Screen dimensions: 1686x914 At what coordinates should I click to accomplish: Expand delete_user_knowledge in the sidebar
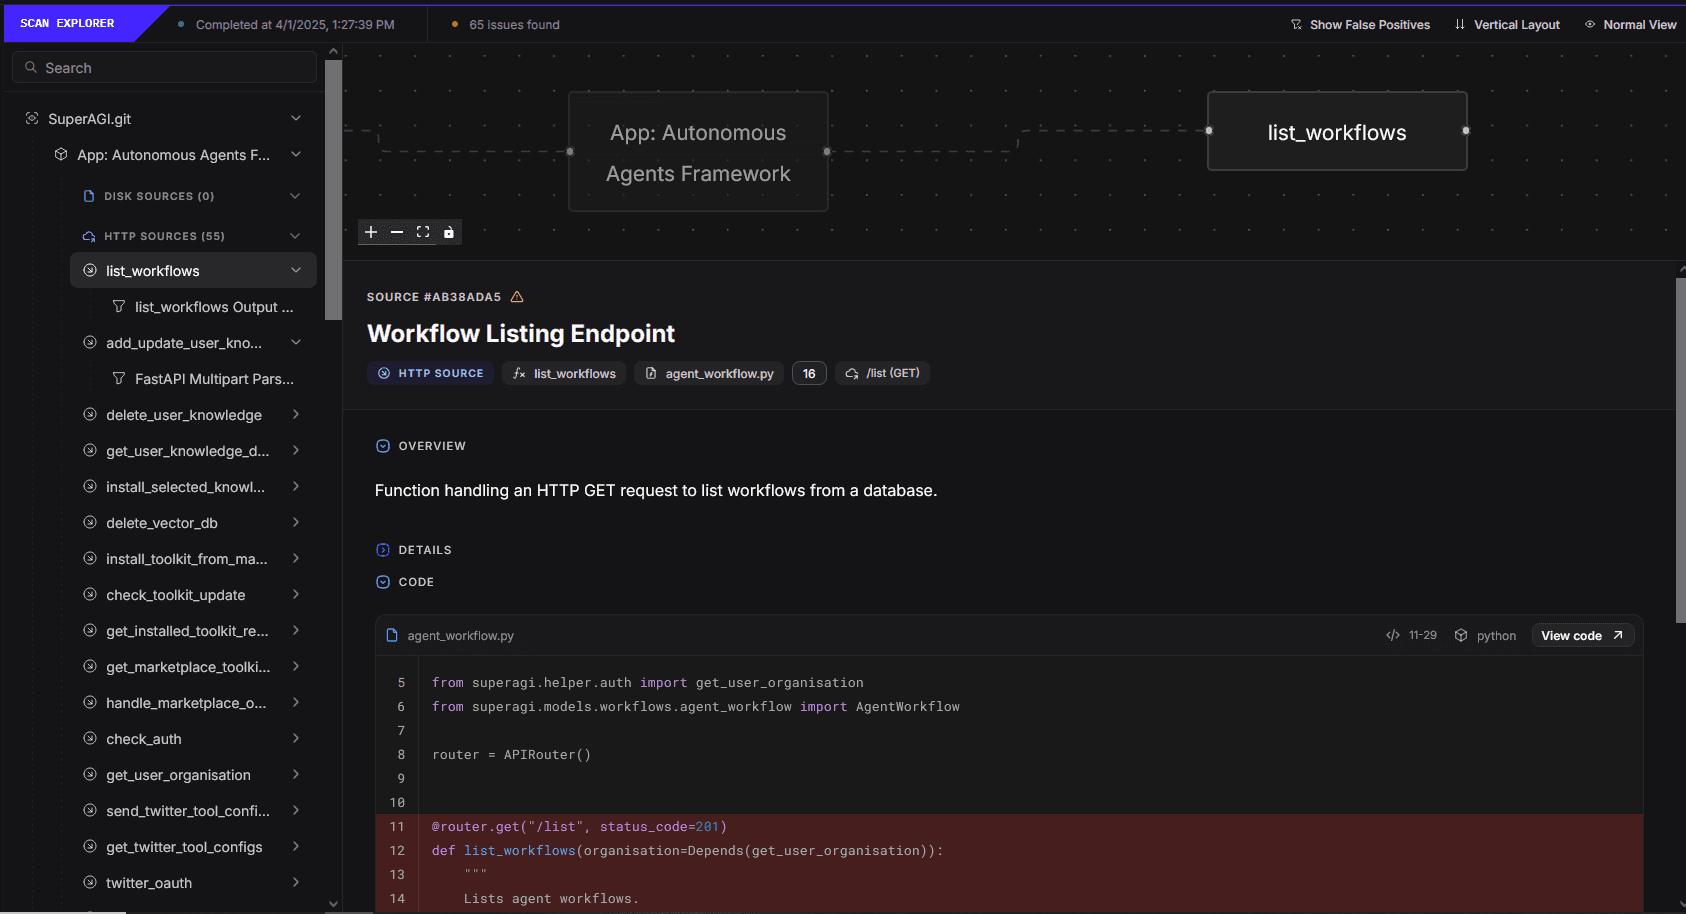tap(296, 414)
